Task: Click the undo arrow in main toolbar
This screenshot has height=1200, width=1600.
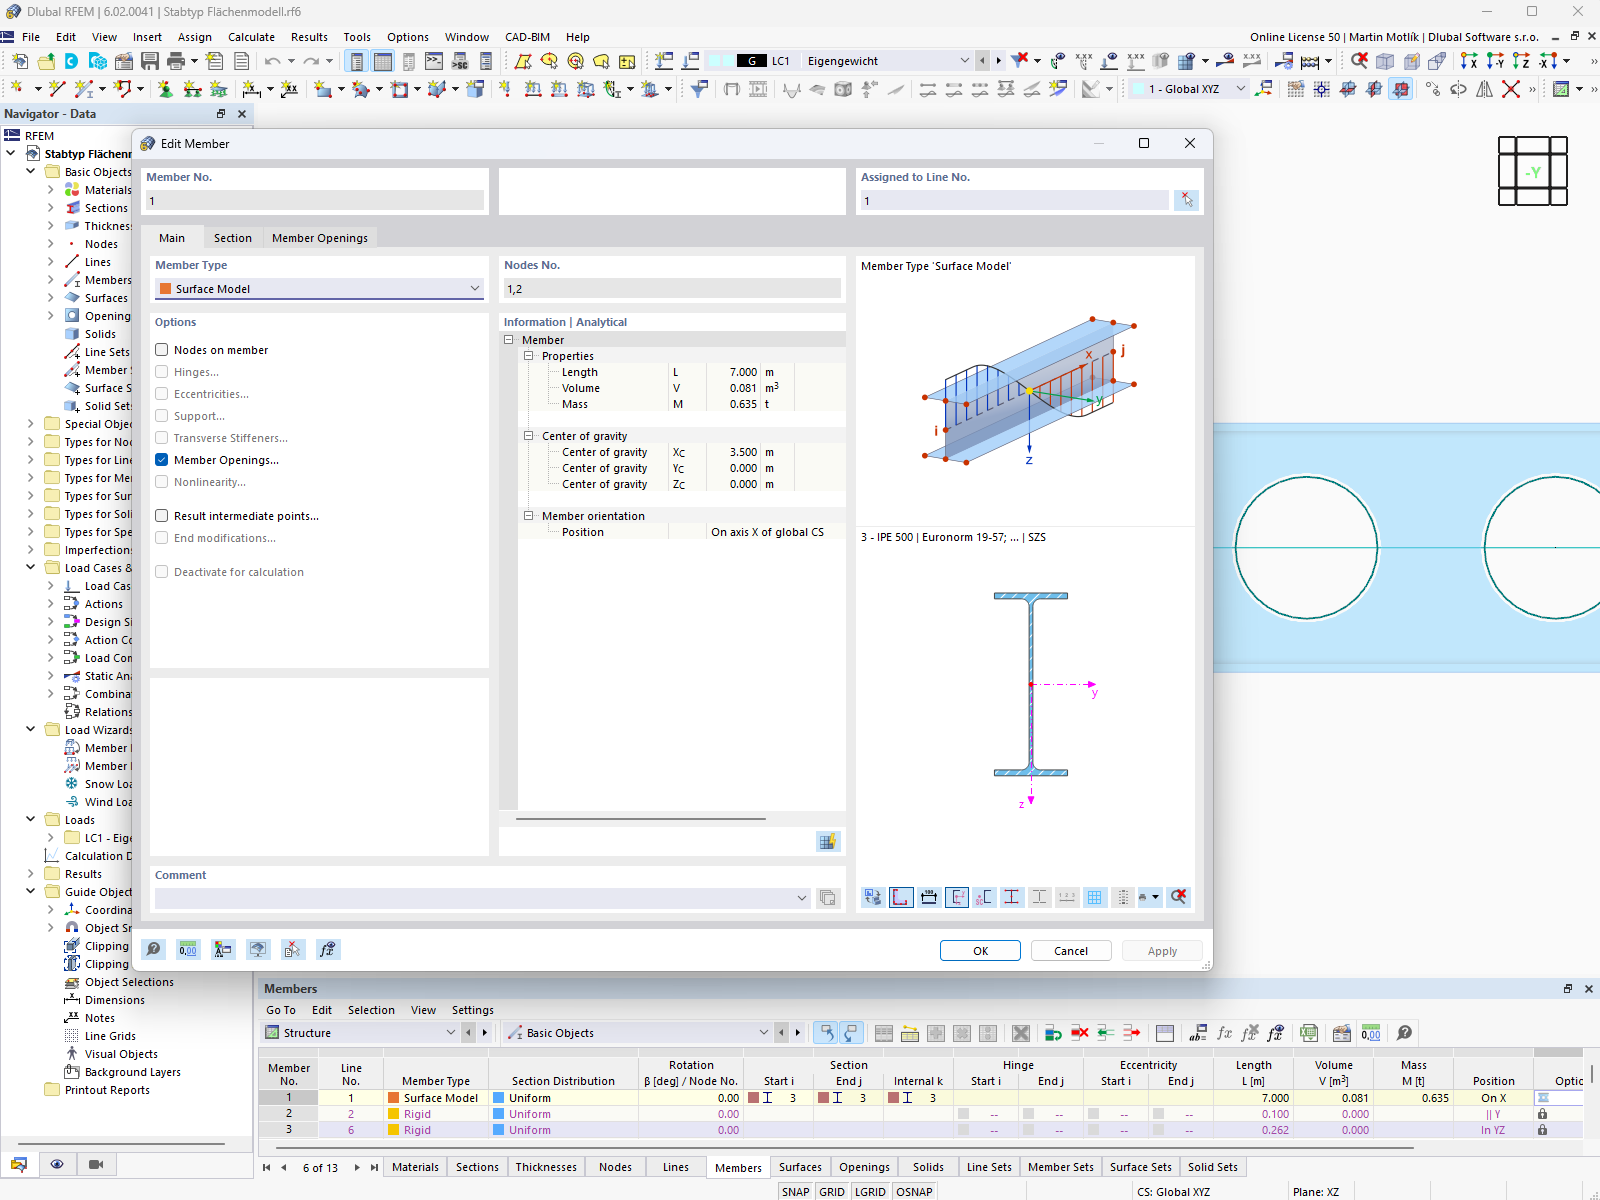Action: pos(272,61)
